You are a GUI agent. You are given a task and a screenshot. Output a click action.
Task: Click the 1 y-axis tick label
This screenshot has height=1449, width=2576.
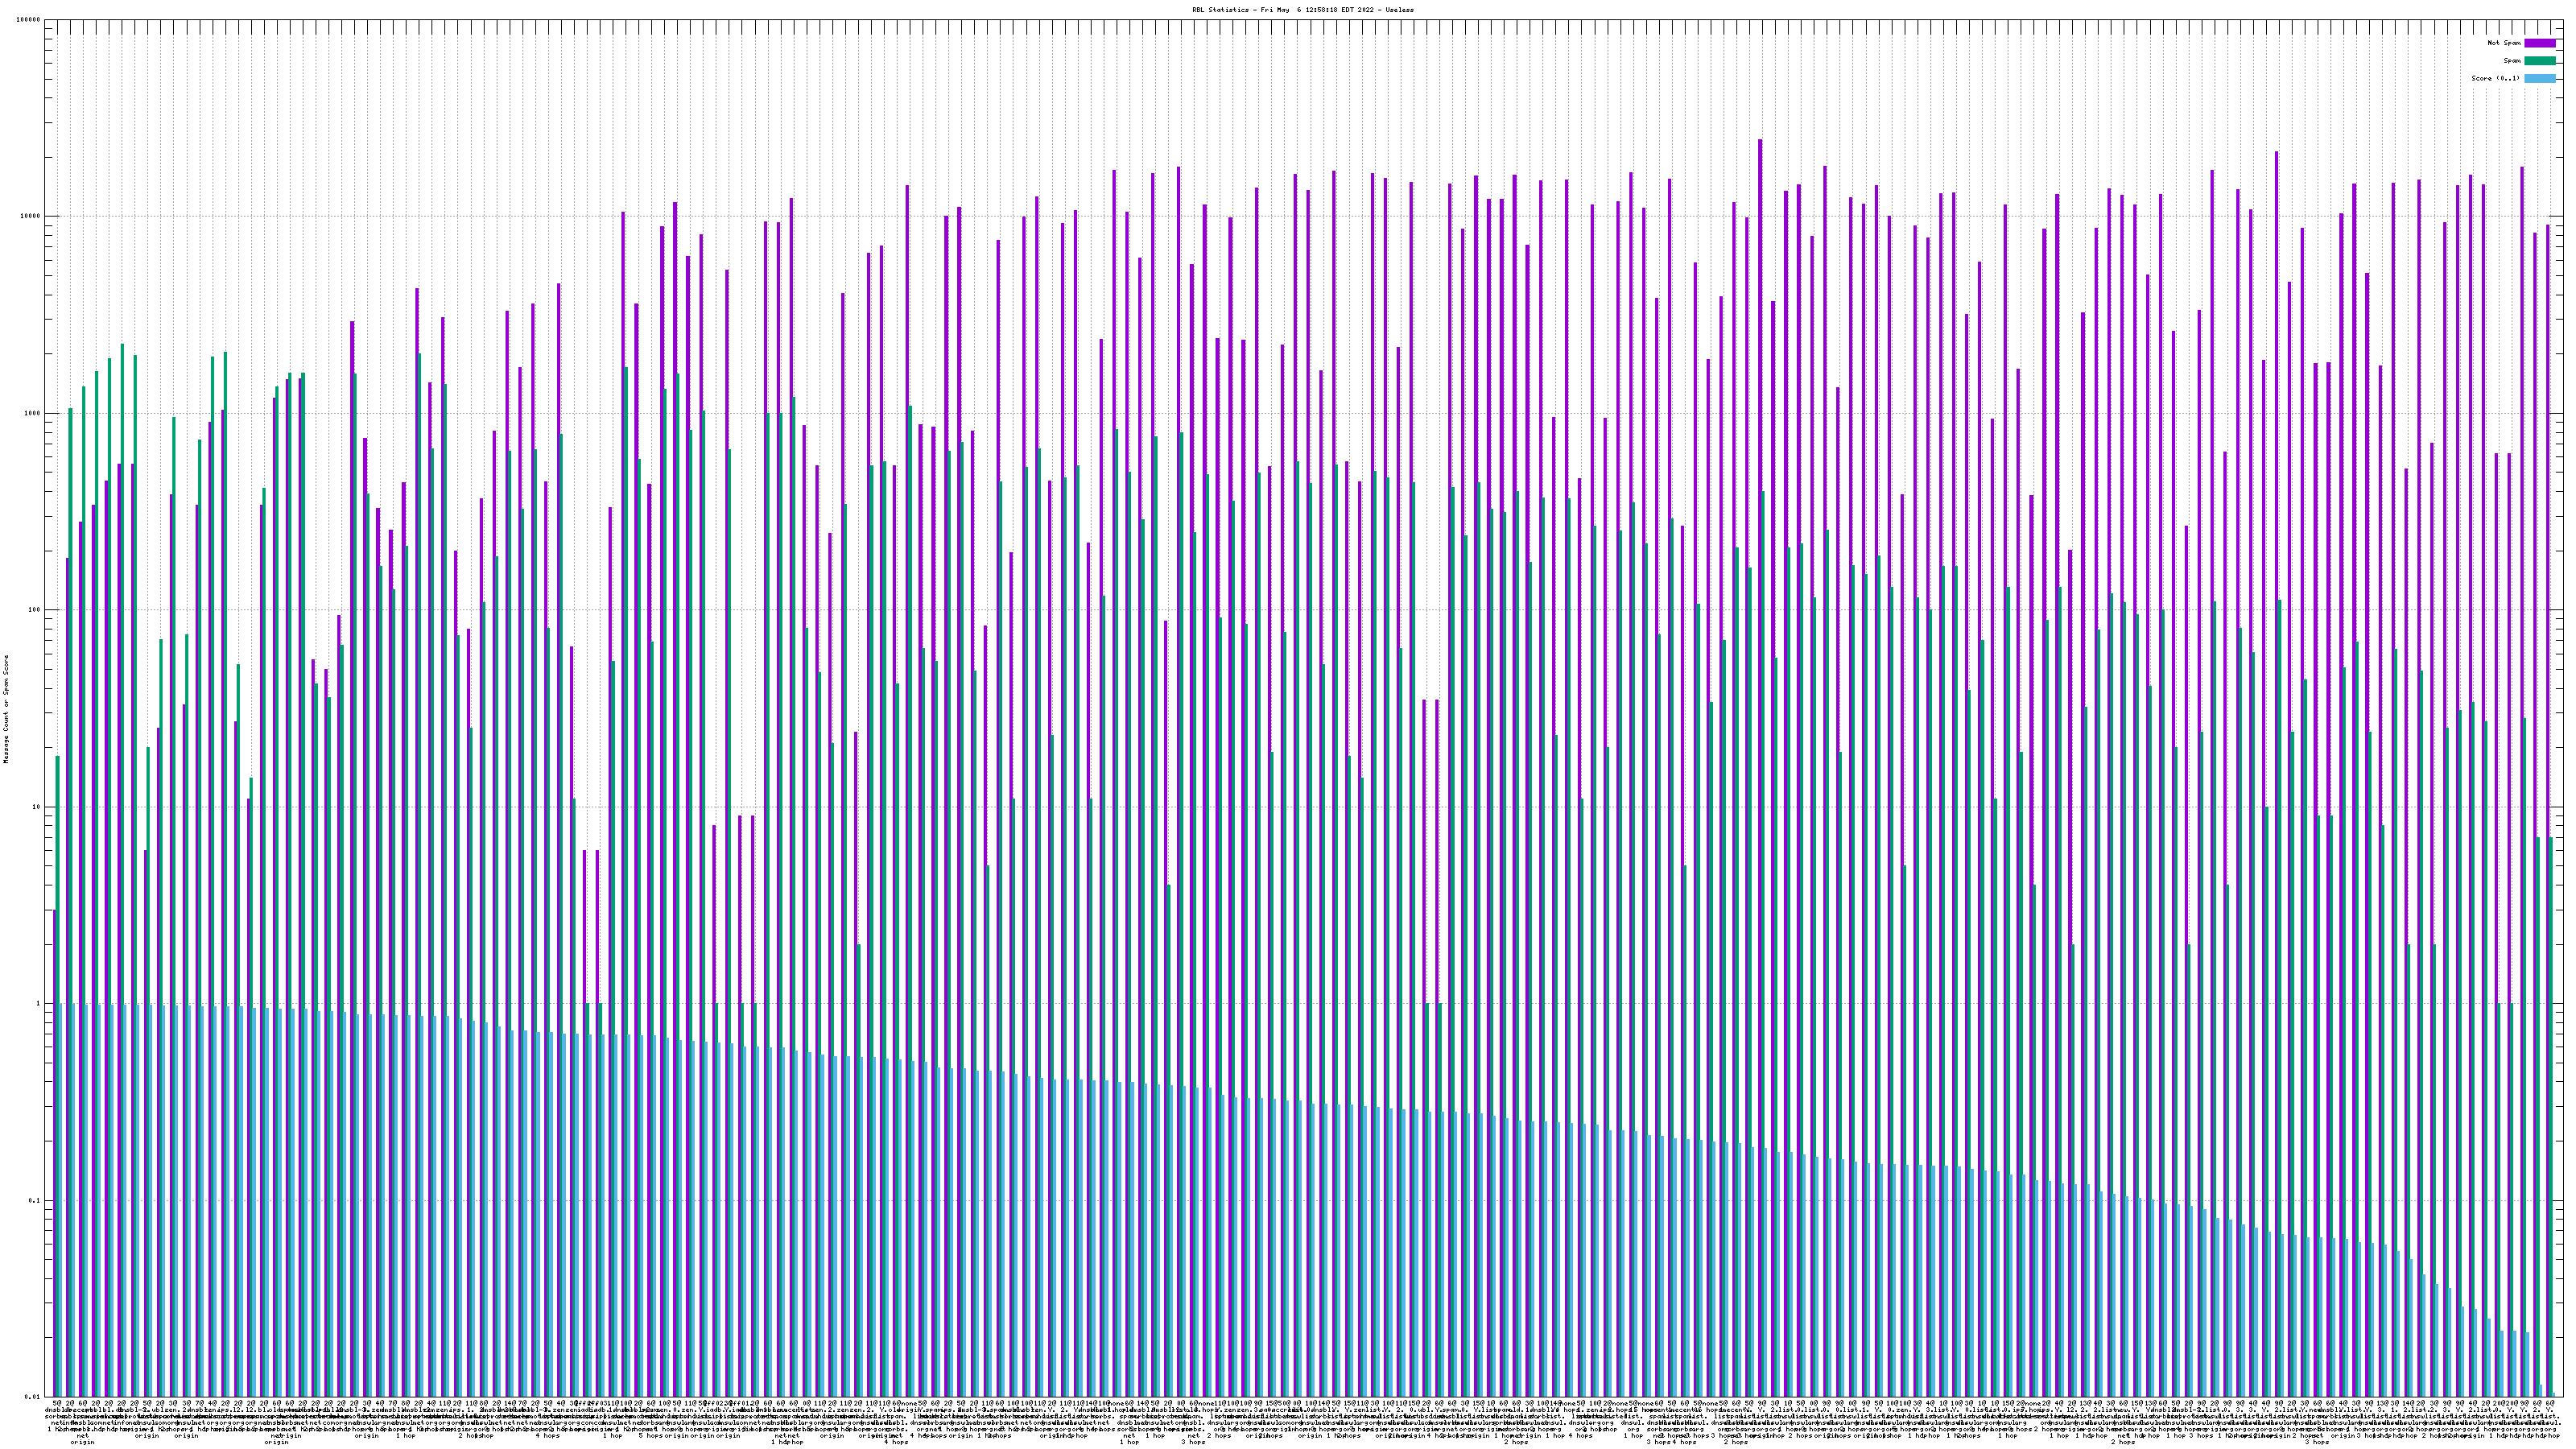point(38,1004)
